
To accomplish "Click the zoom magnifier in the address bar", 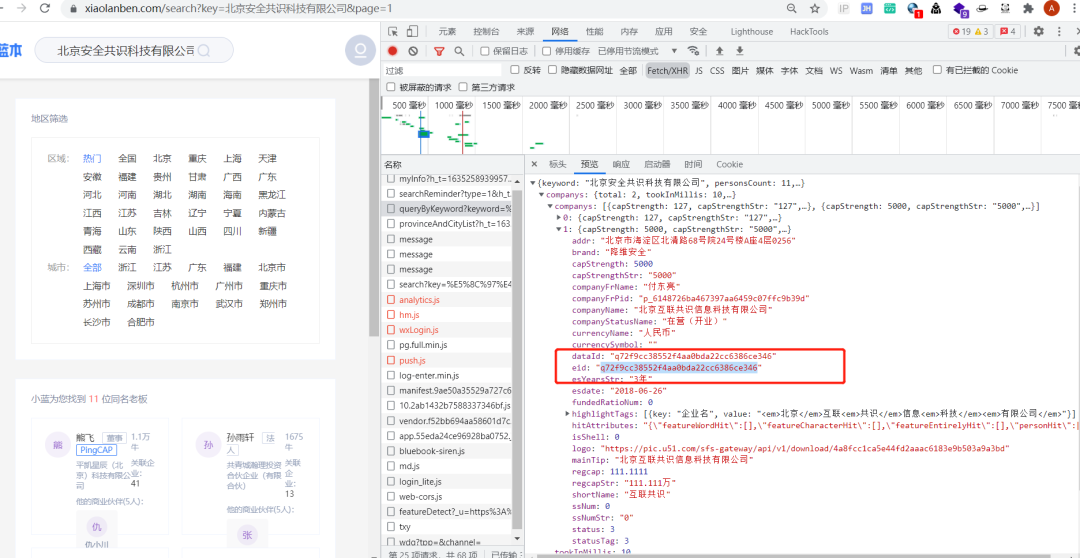I will [x=793, y=9].
